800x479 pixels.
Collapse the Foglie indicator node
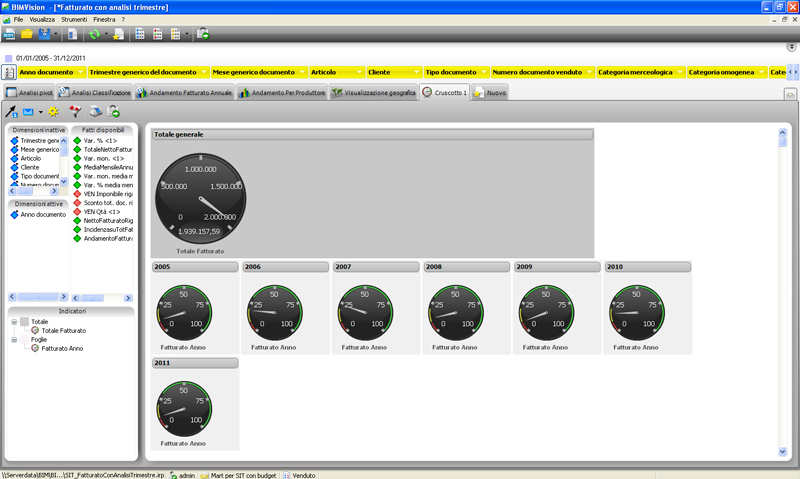point(14,340)
